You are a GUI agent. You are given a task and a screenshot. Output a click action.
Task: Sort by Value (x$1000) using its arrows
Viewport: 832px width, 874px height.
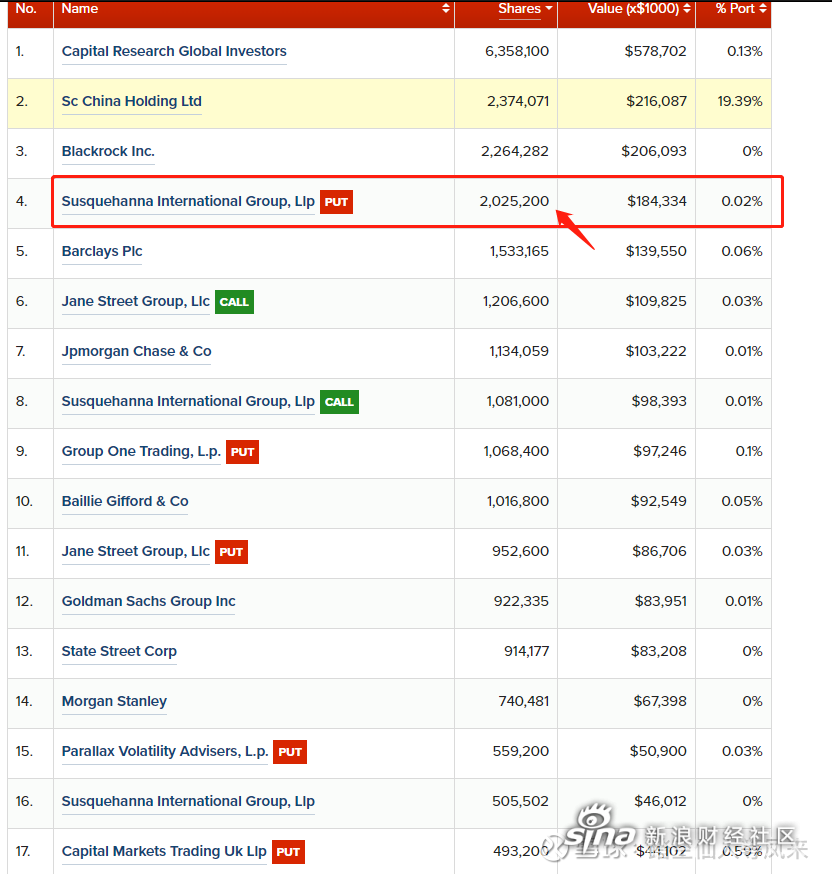pyautogui.click(x=687, y=8)
